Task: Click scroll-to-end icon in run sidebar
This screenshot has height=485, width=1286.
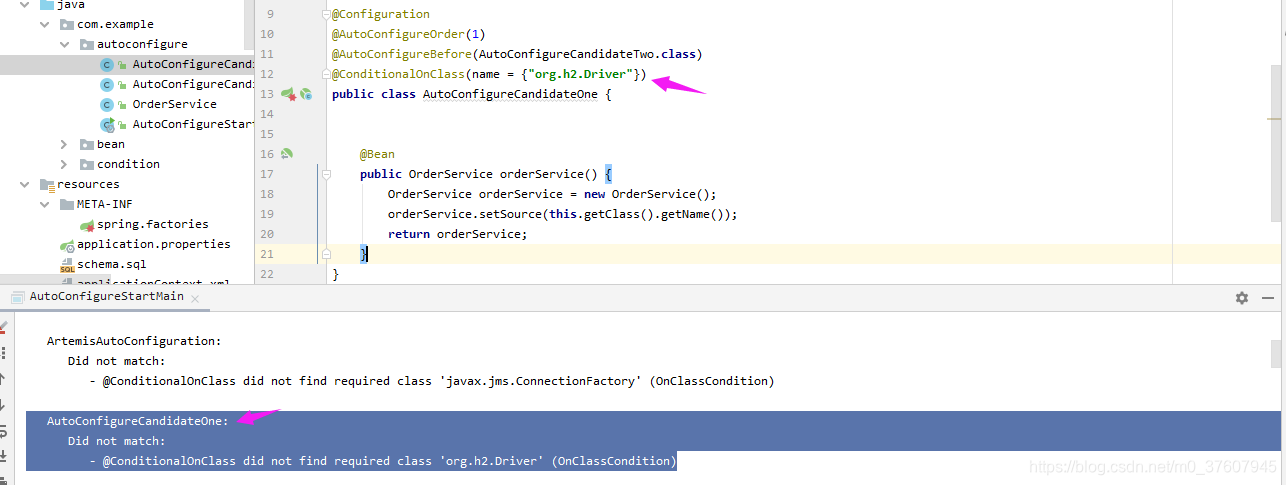Action: [x=3, y=456]
